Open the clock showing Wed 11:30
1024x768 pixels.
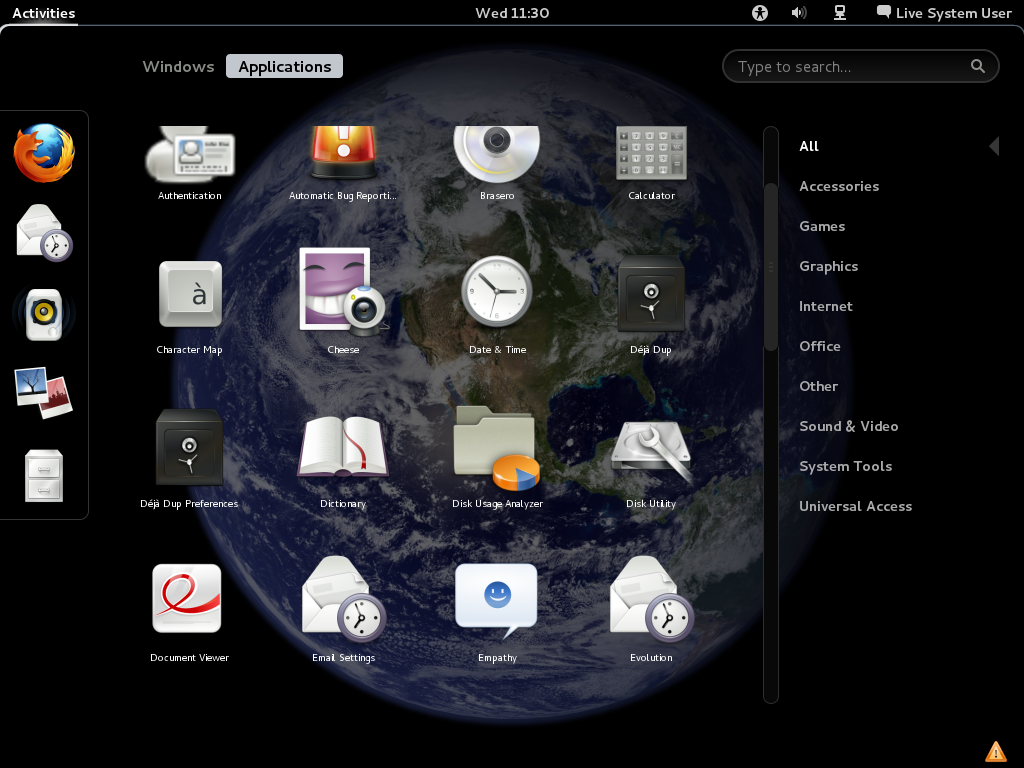click(x=512, y=12)
